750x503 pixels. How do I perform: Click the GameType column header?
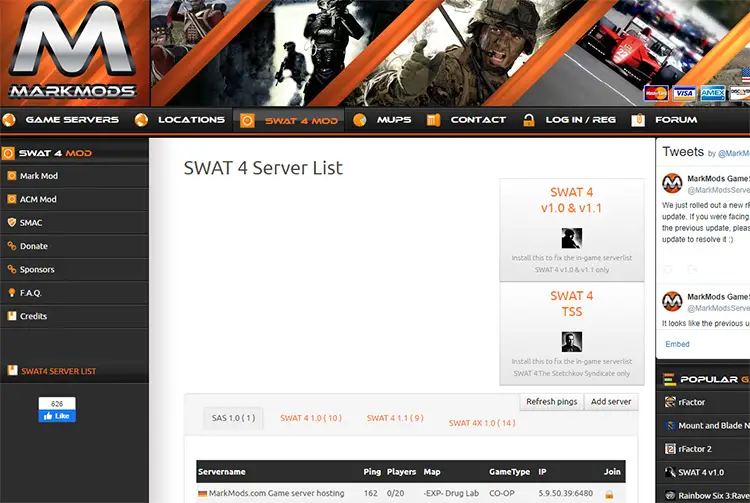pos(509,472)
